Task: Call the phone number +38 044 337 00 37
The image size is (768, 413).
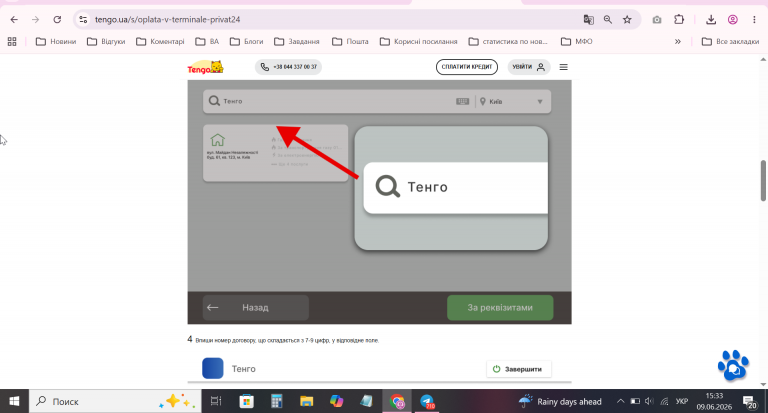Action: (288, 67)
